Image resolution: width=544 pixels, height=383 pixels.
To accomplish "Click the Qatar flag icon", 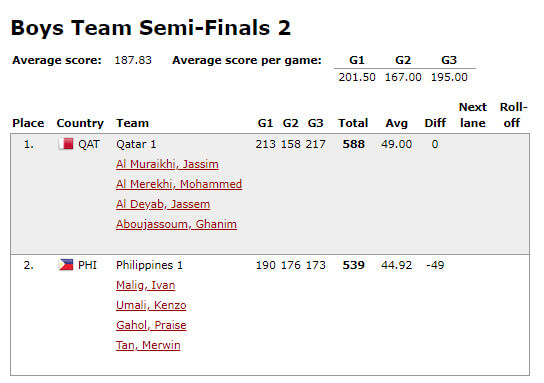I will pyautogui.click(x=66, y=144).
